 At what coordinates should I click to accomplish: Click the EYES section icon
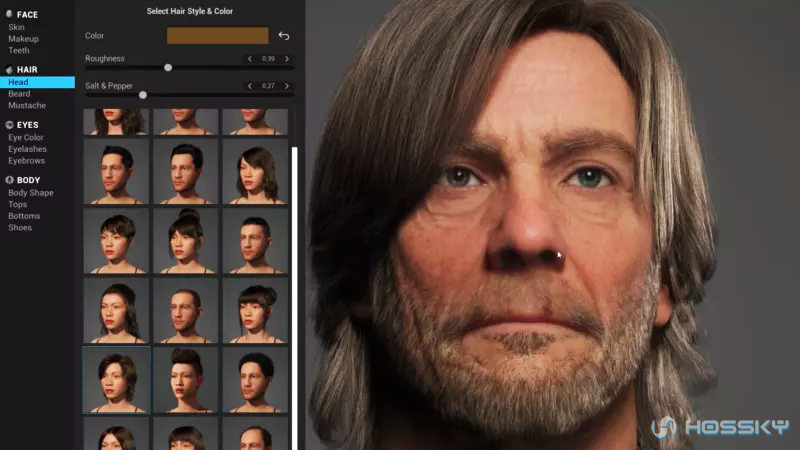9,124
